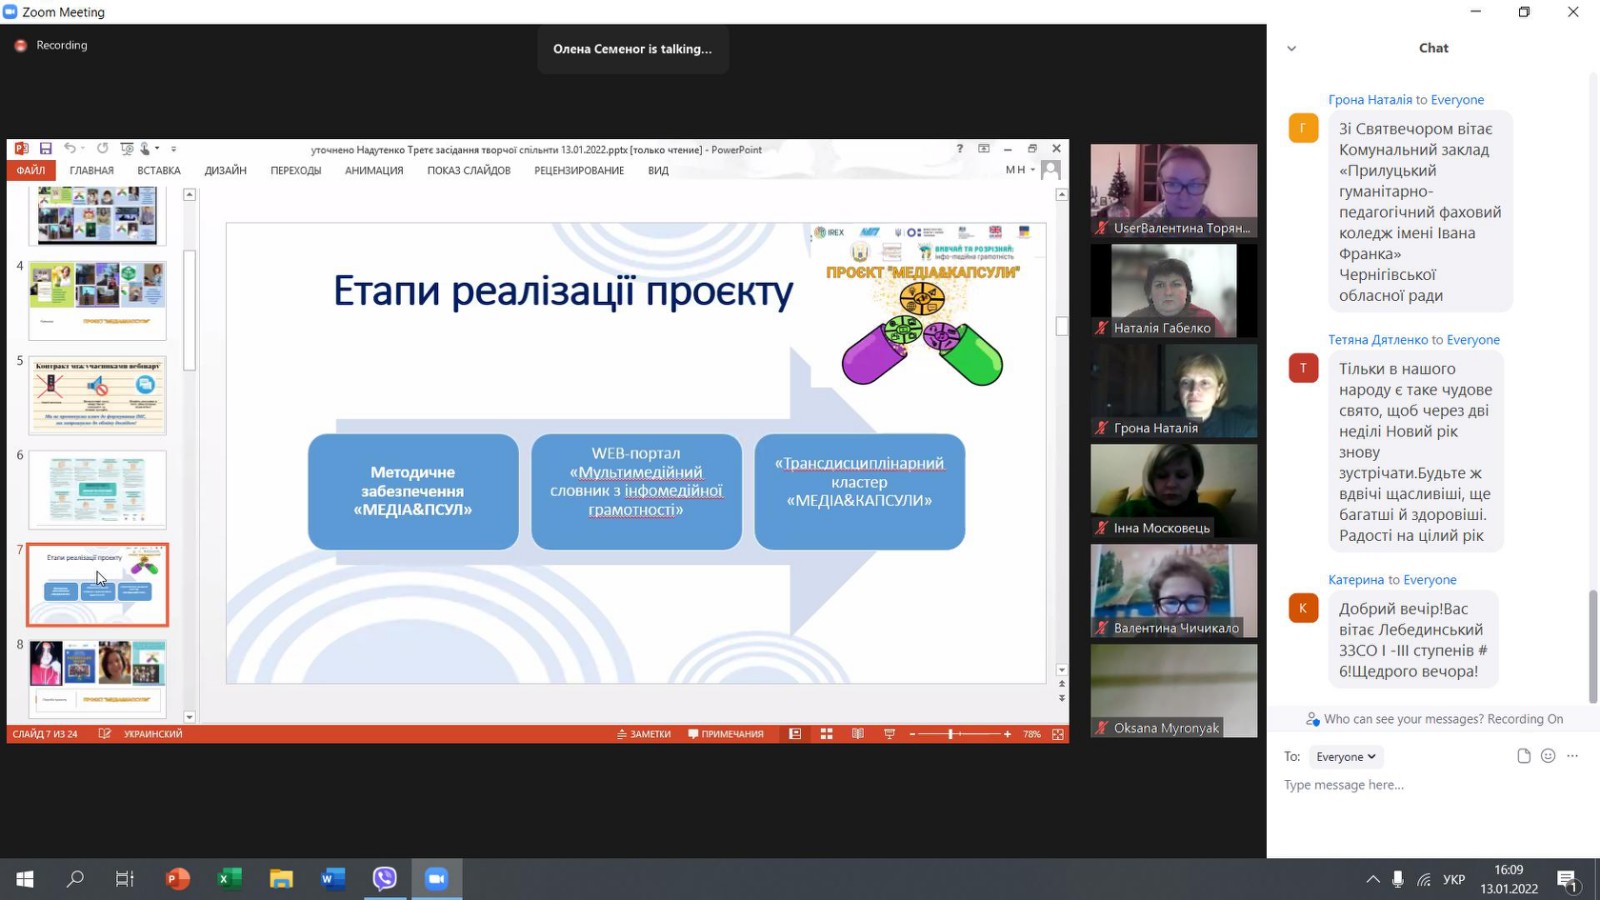Click the file attachment icon in chat
Viewport: 1600px width, 900px height.
coord(1523,756)
